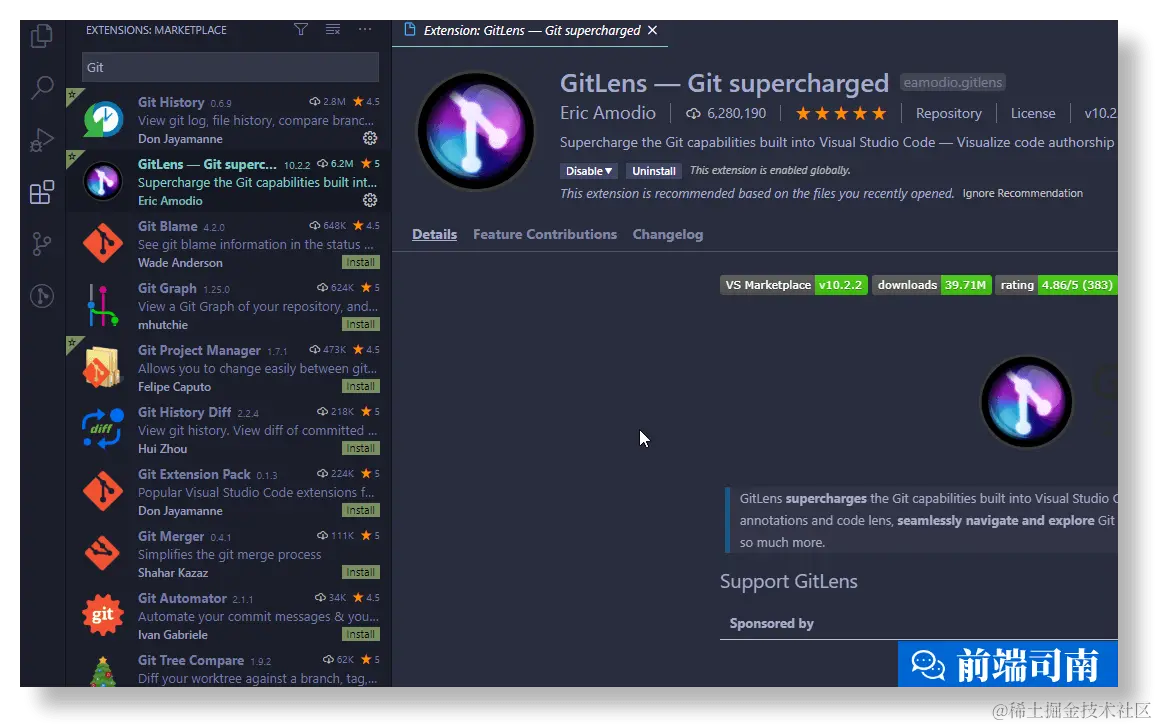
Task: Click the Uninstall button for GitLens
Action: coord(654,171)
